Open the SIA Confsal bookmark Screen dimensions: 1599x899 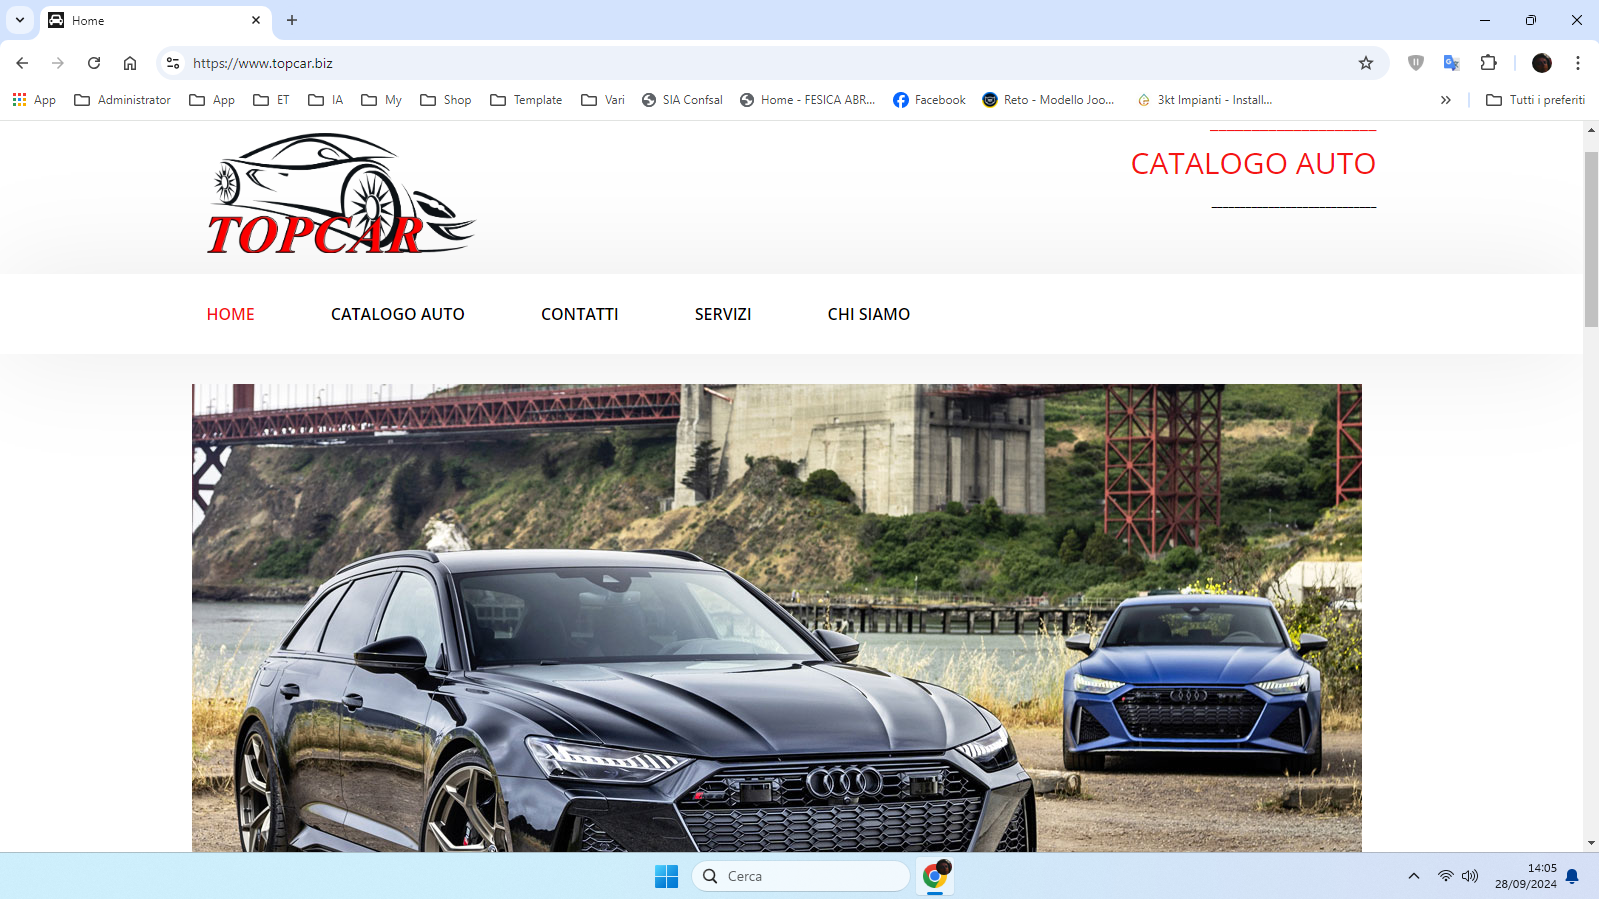(x=682, y=100)
